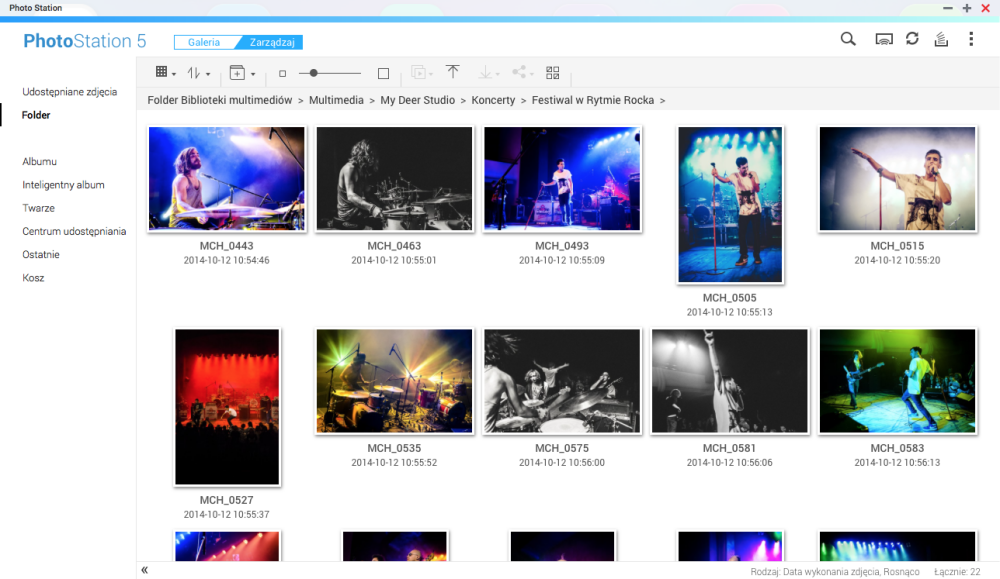1000x579 pixels.
Task: Click the slideshow play icon
Action: tap(418, 73)
